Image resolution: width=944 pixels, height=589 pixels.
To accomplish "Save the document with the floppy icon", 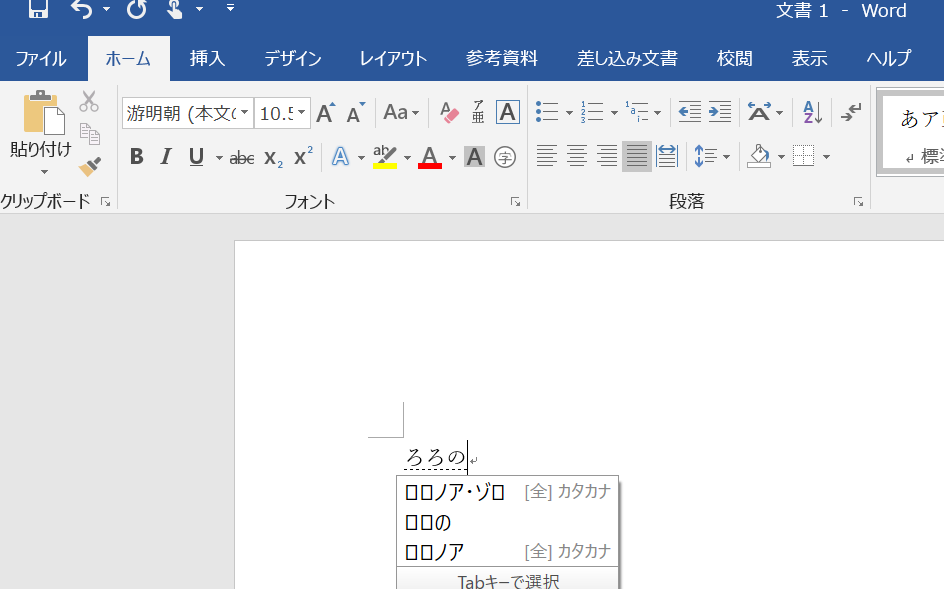I will (39, 8).
